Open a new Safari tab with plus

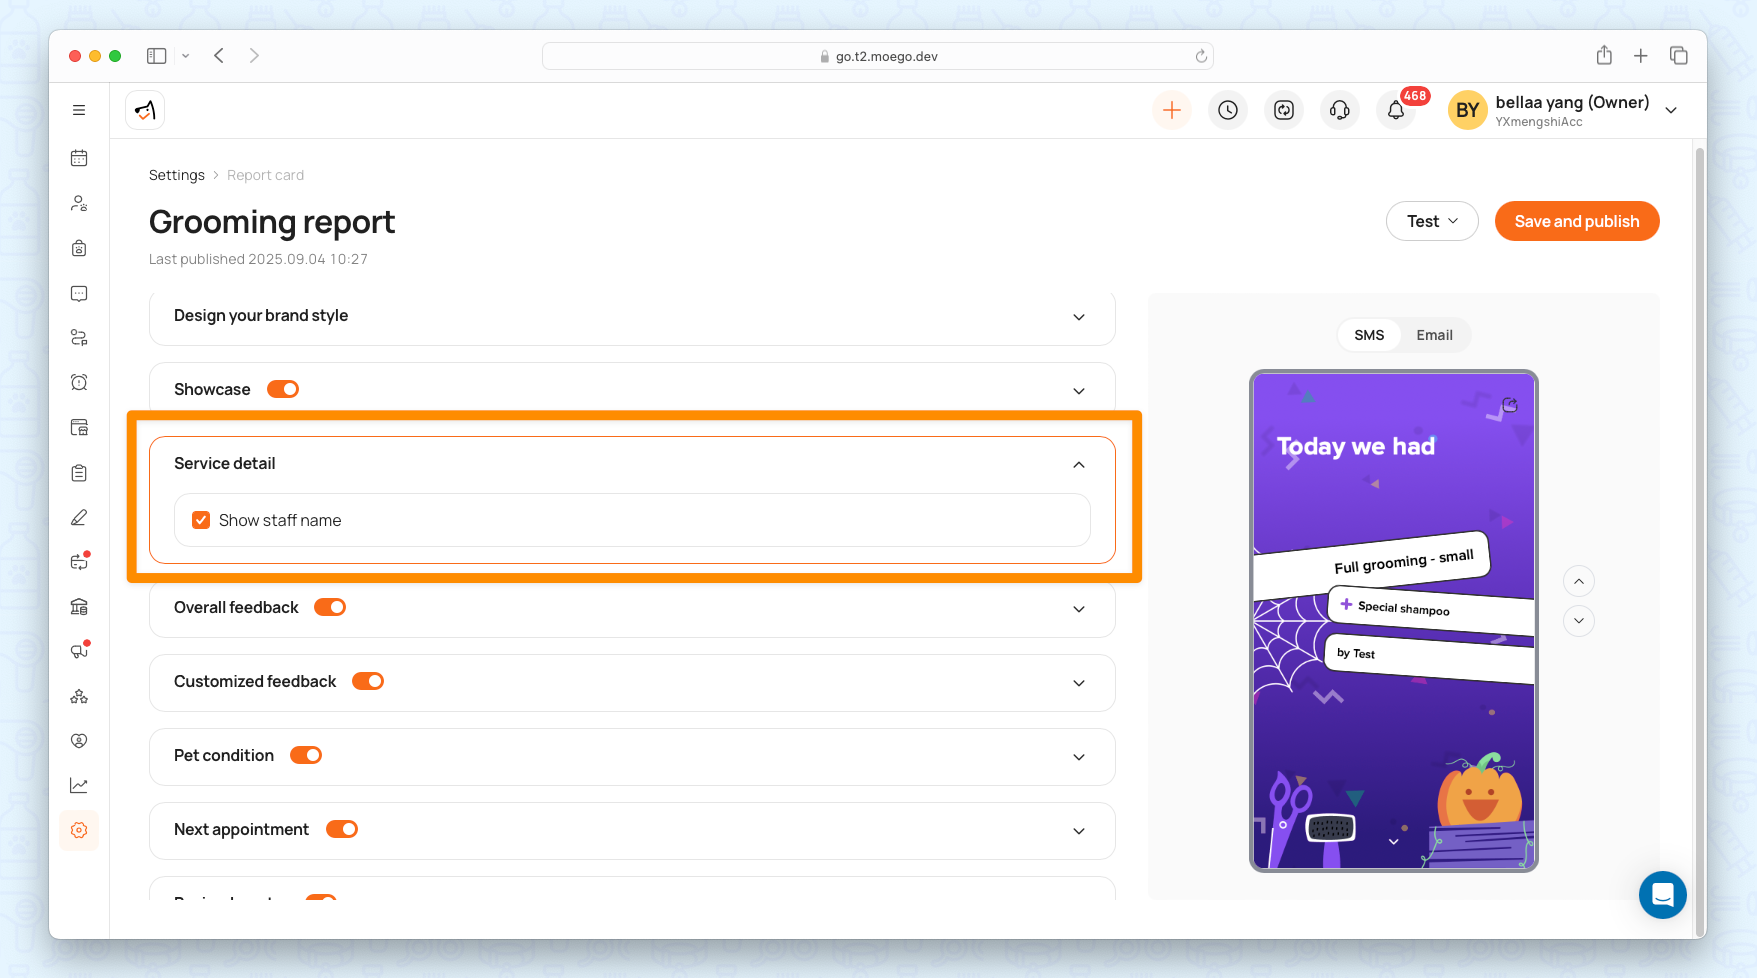(1641, 56)
